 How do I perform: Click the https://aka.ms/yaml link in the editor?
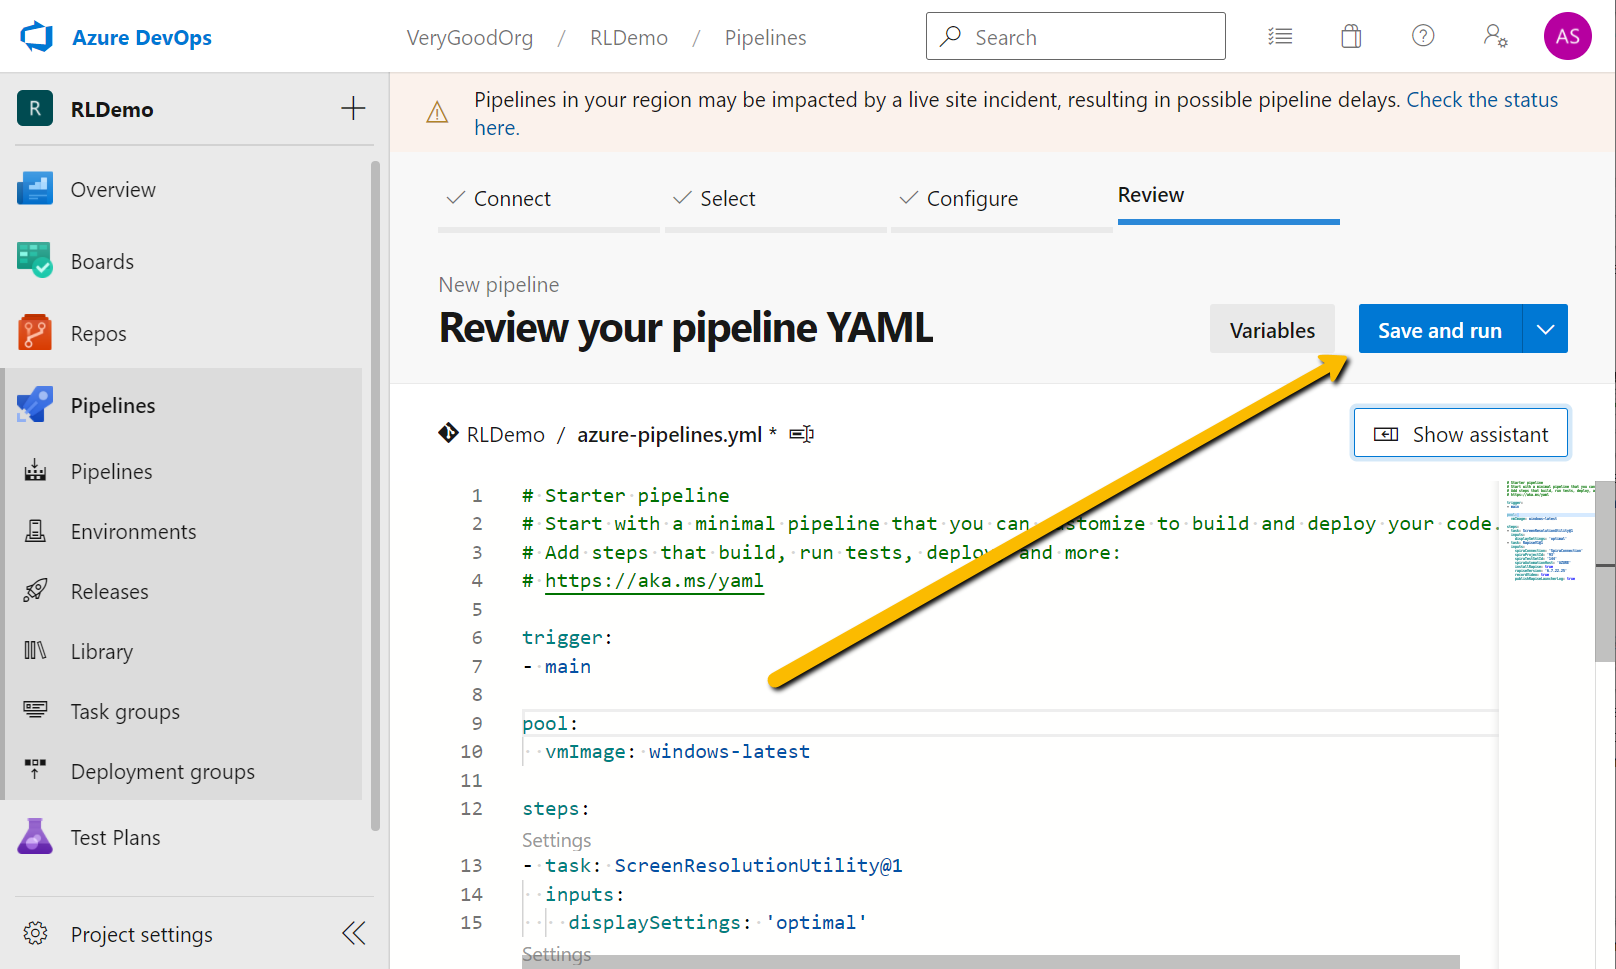[x=654, y=581]
